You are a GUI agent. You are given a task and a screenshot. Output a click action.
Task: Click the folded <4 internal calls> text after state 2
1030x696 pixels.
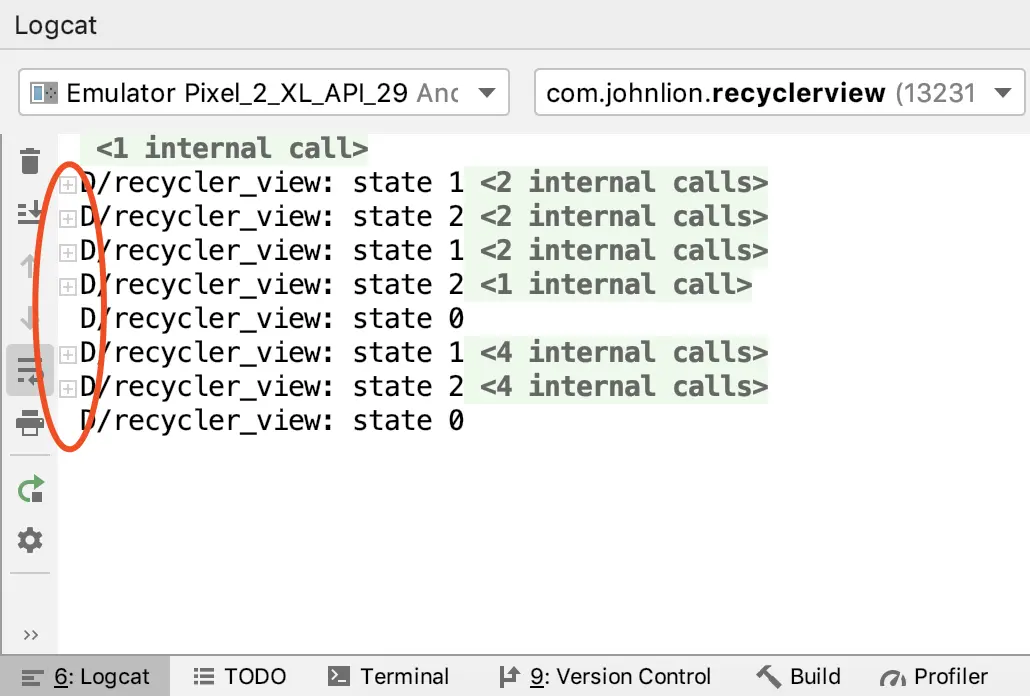pyautogui.click(x=623, y=387)
